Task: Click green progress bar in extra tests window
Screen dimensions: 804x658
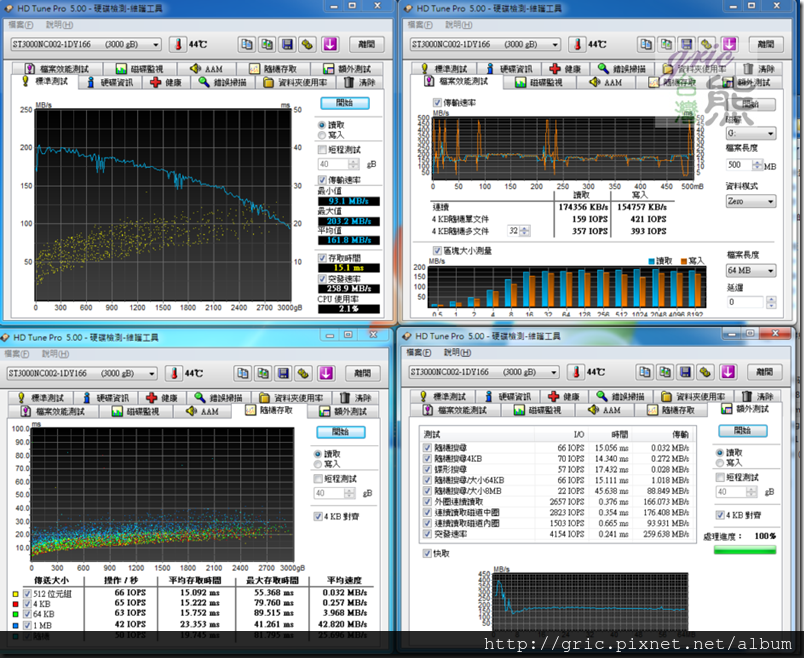Action: 745,550
